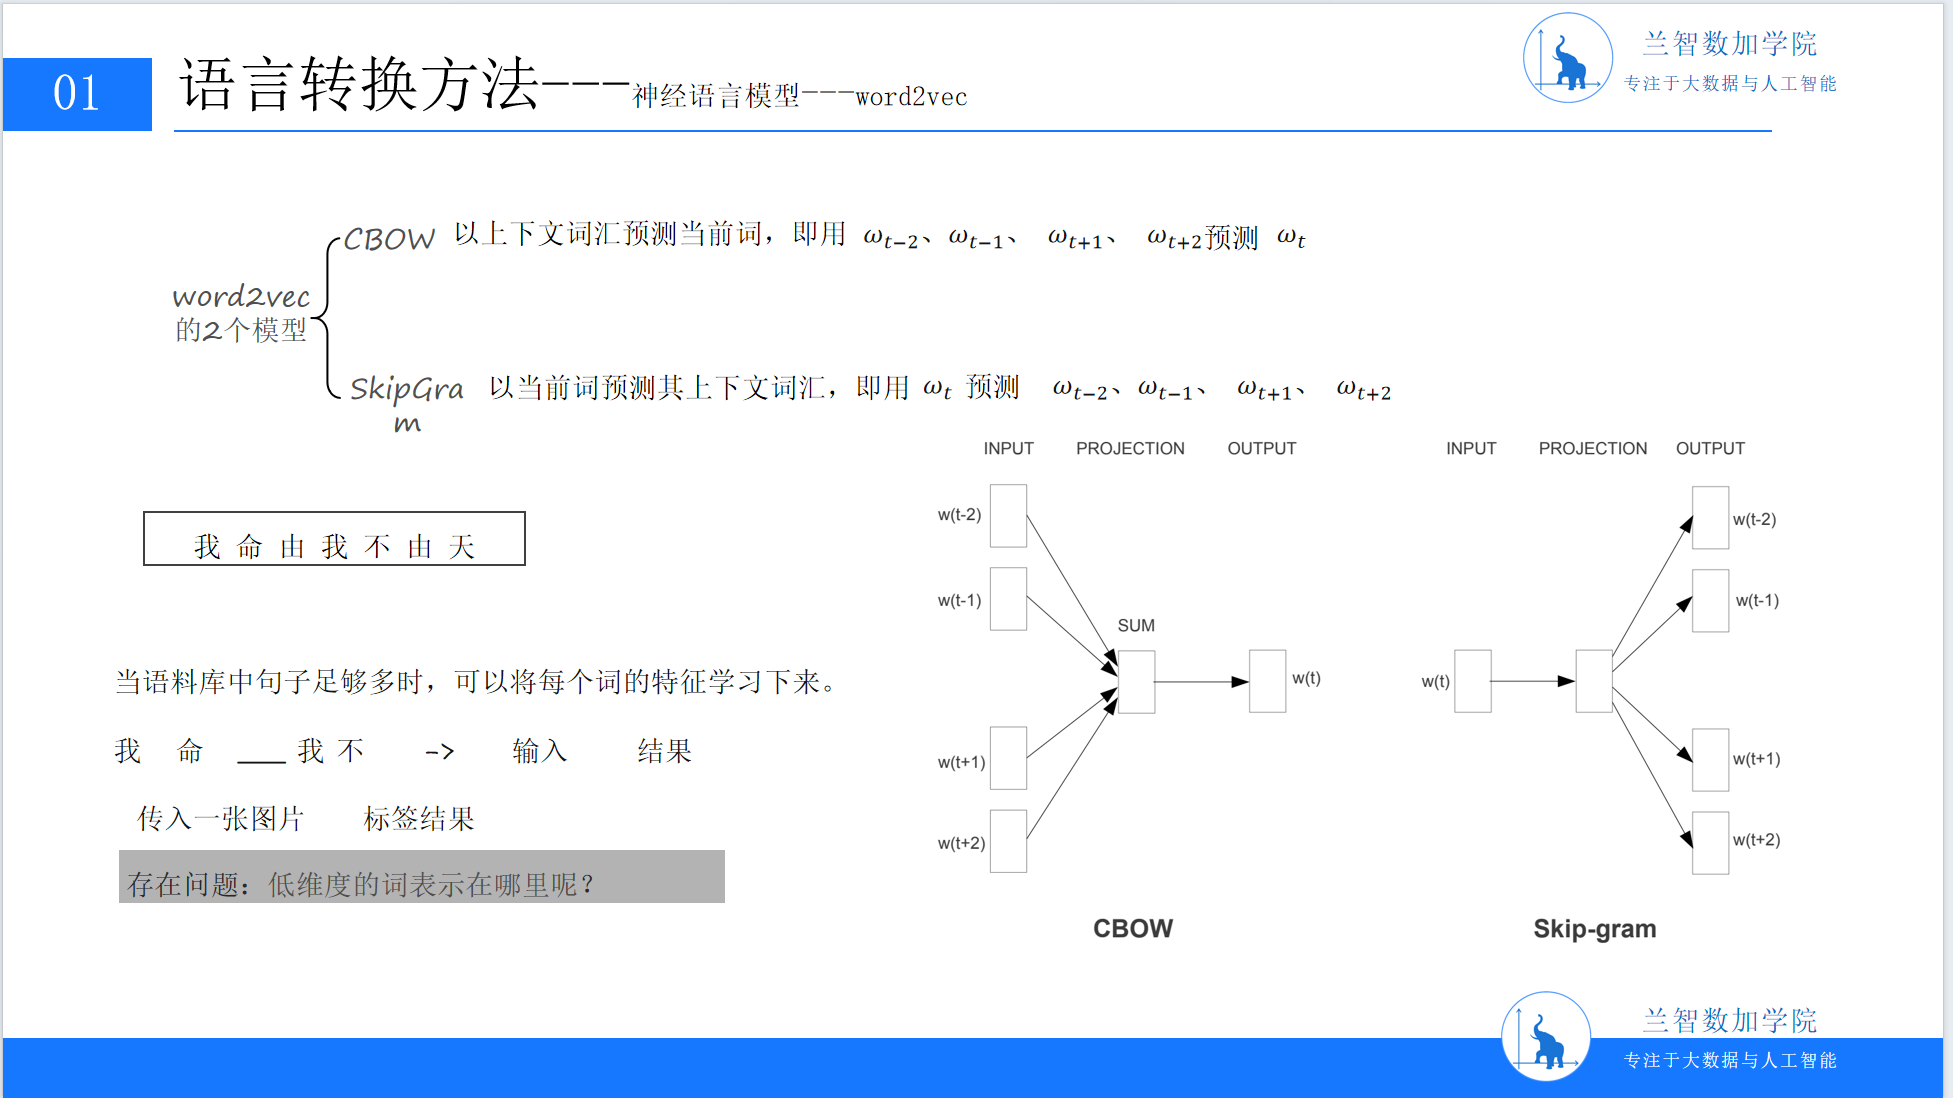The image size is (1953, 1098).
Task: Click the Skip-gram projection box
Action: point(1594,681)
